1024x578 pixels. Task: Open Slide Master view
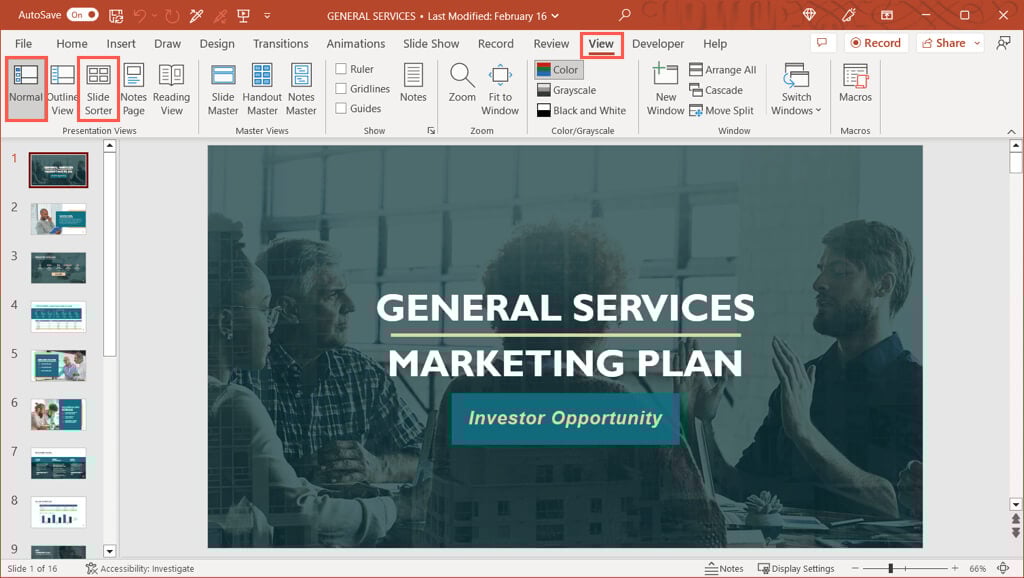tap(223, 90)
